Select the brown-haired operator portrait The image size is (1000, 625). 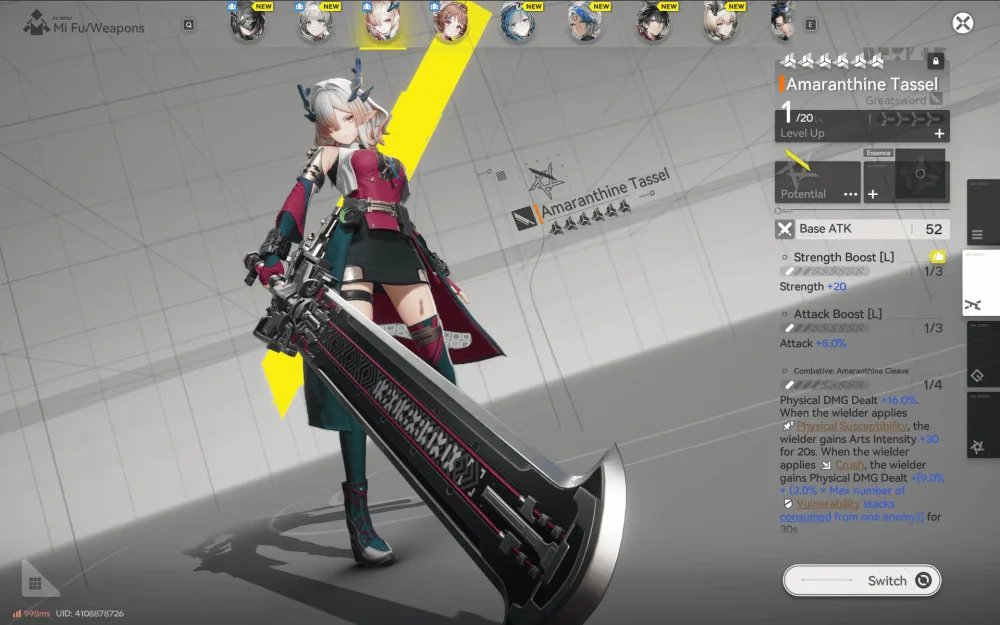[450, 22]
